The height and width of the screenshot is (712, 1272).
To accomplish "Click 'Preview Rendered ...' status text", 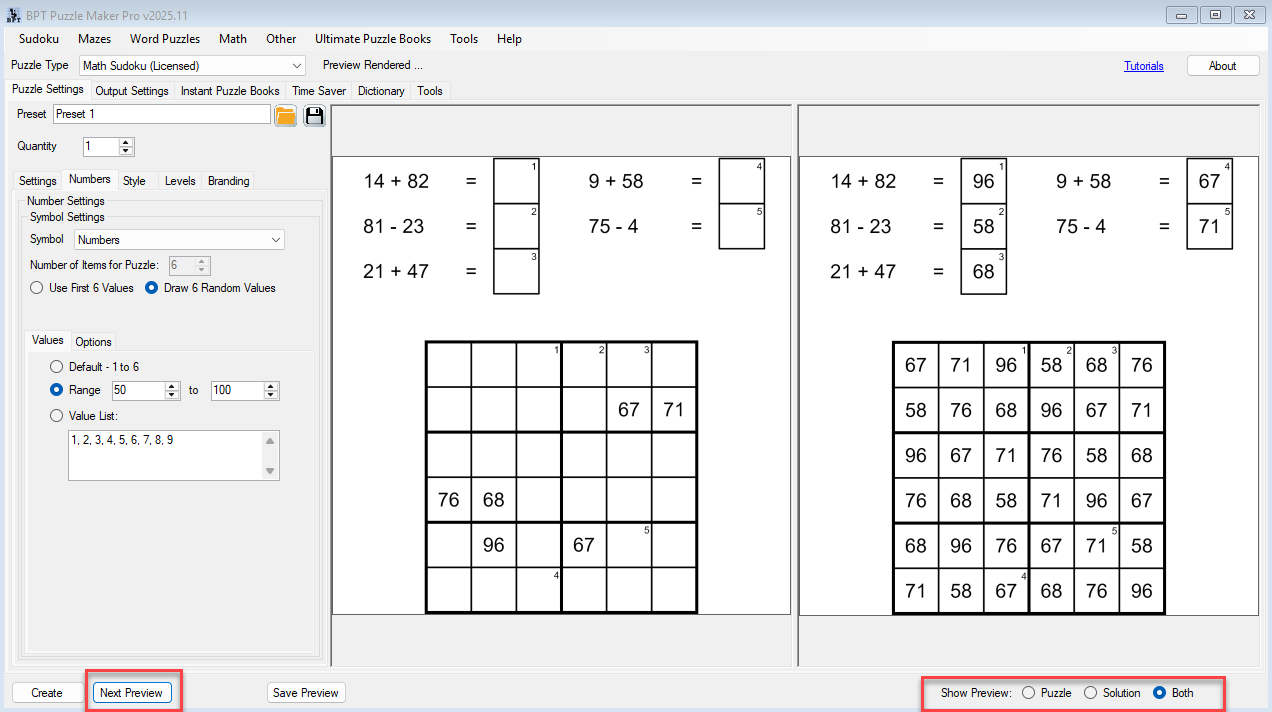I will [373, 65].
